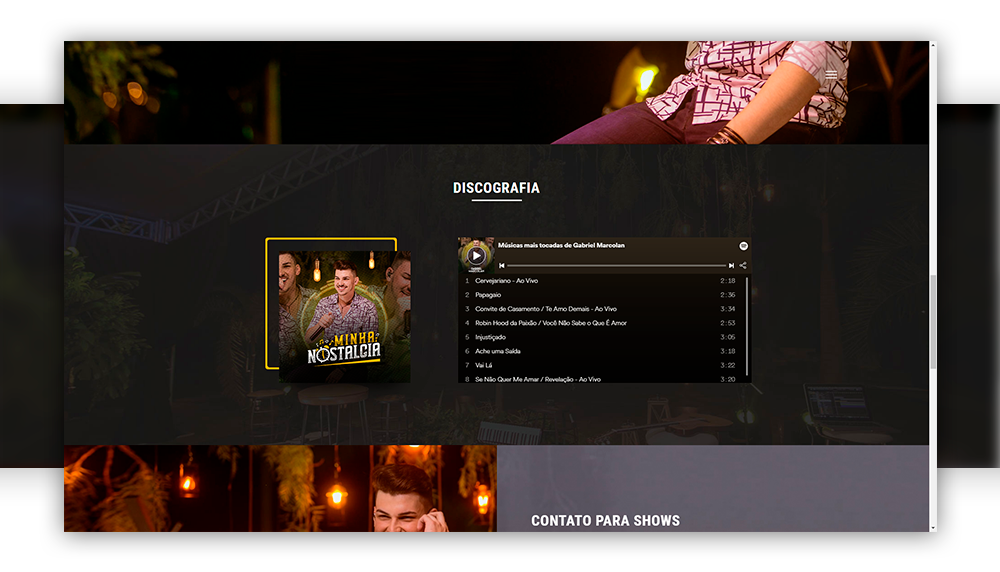The height and width of the screenshot is (572, 1000).
Task: Skip to the previous track in the player
Action: tap(502, 266)
